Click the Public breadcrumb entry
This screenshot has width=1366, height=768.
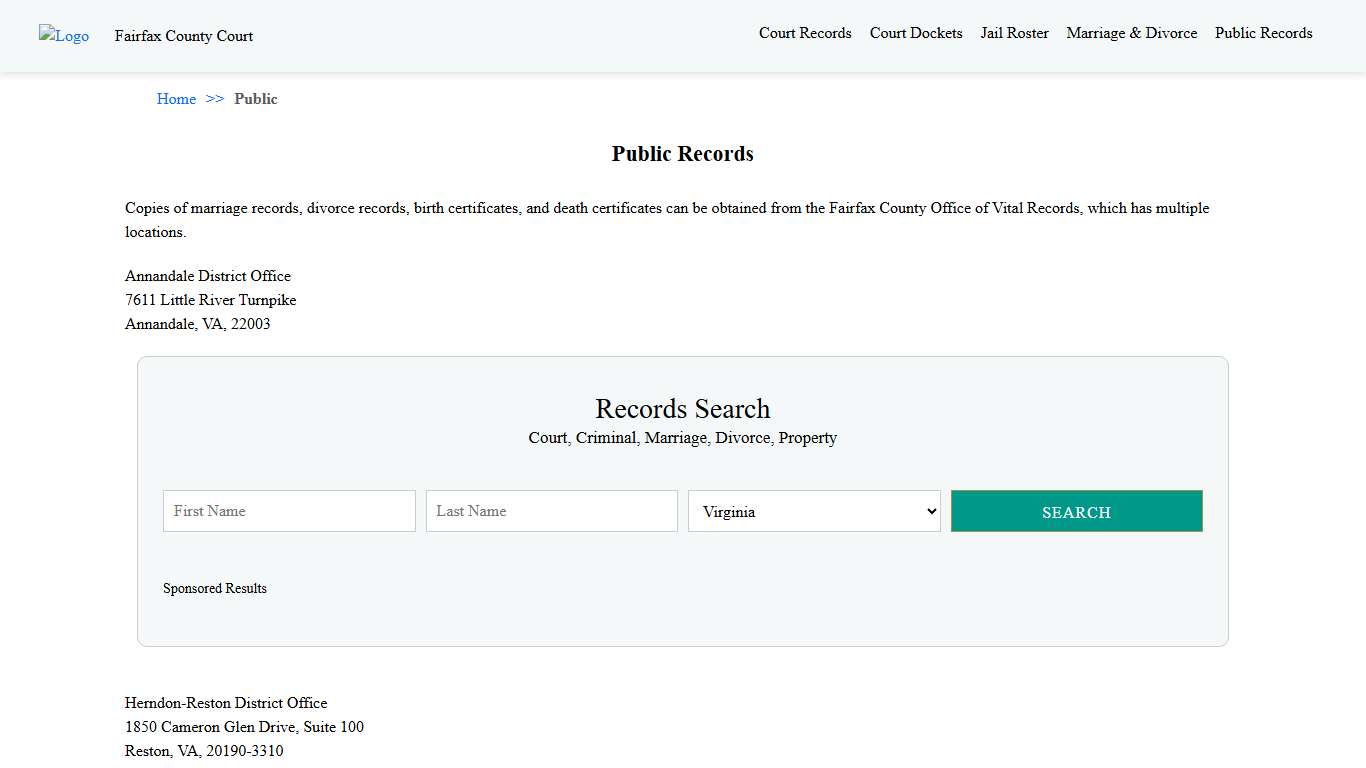(256, 99)
